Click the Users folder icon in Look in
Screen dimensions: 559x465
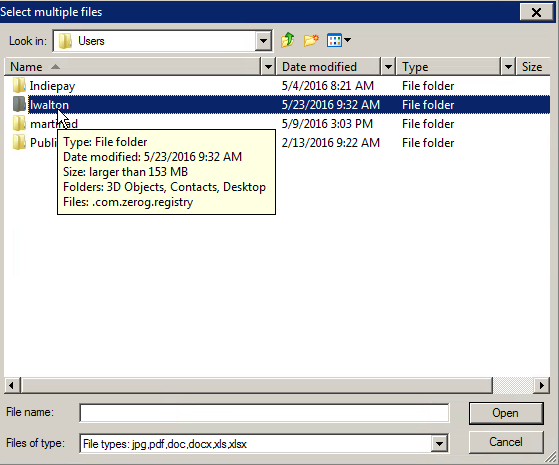pos(65,41)
